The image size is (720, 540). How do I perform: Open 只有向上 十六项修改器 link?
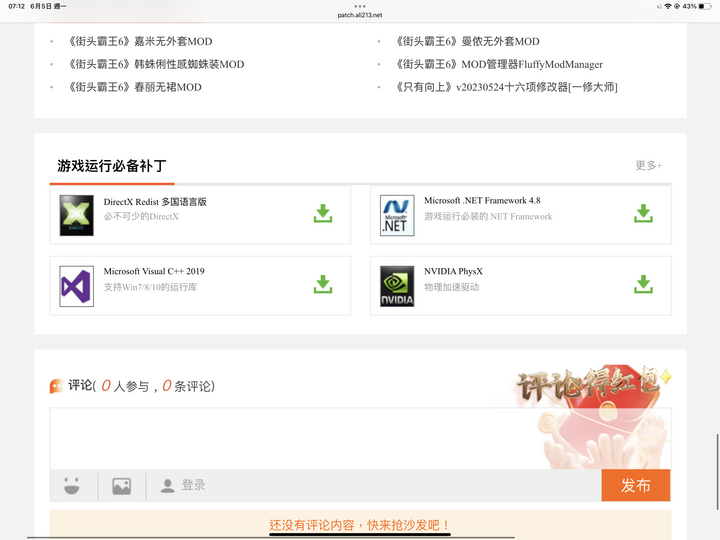click(x=506, y=87)
